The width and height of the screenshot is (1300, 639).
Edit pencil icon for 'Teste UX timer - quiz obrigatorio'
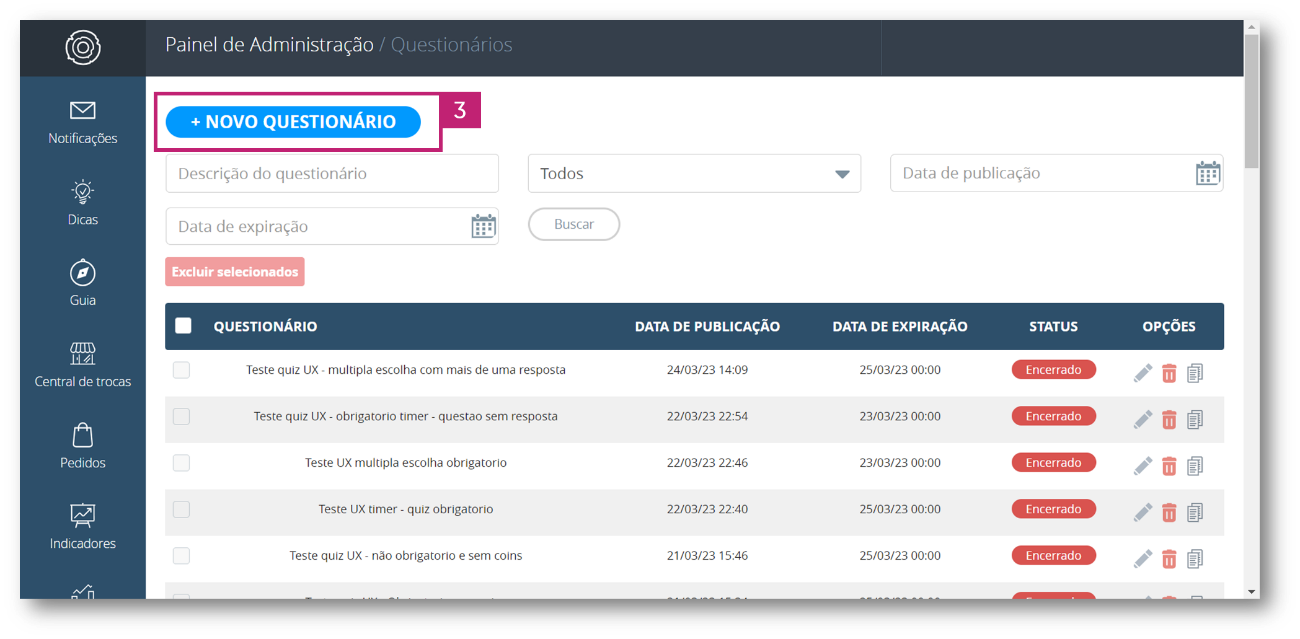[x=1143, y=512]
